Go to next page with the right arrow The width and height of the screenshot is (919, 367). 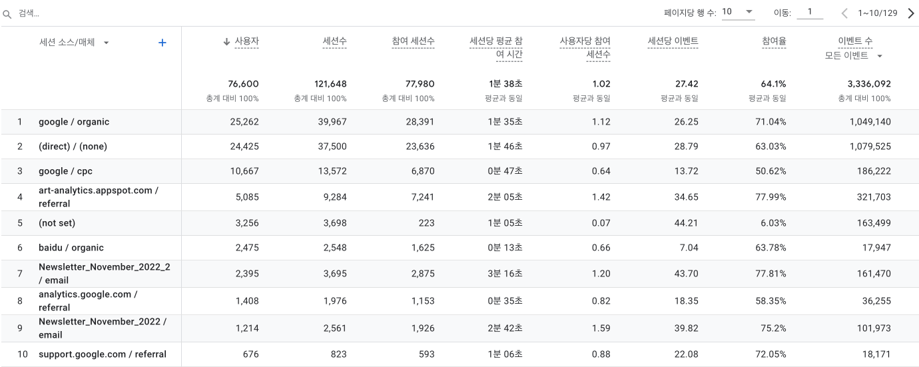tap(911, 13)
